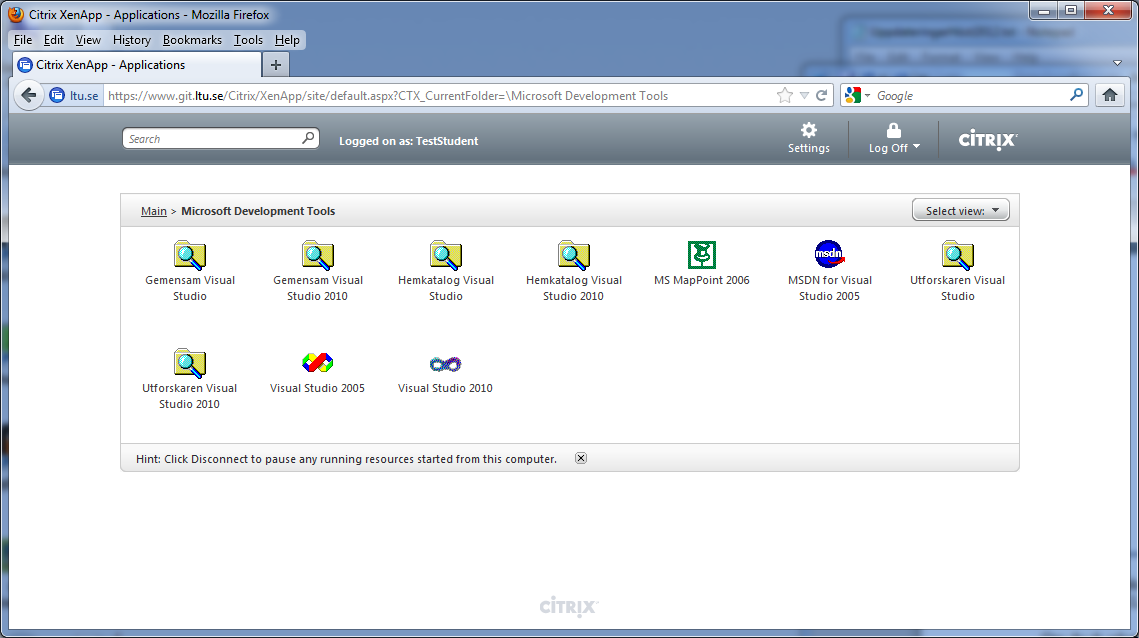This screenshot has width=1139, height=638.
Task: Click the MS MapPoint 2006 label
Action: (x=702, y=280)
